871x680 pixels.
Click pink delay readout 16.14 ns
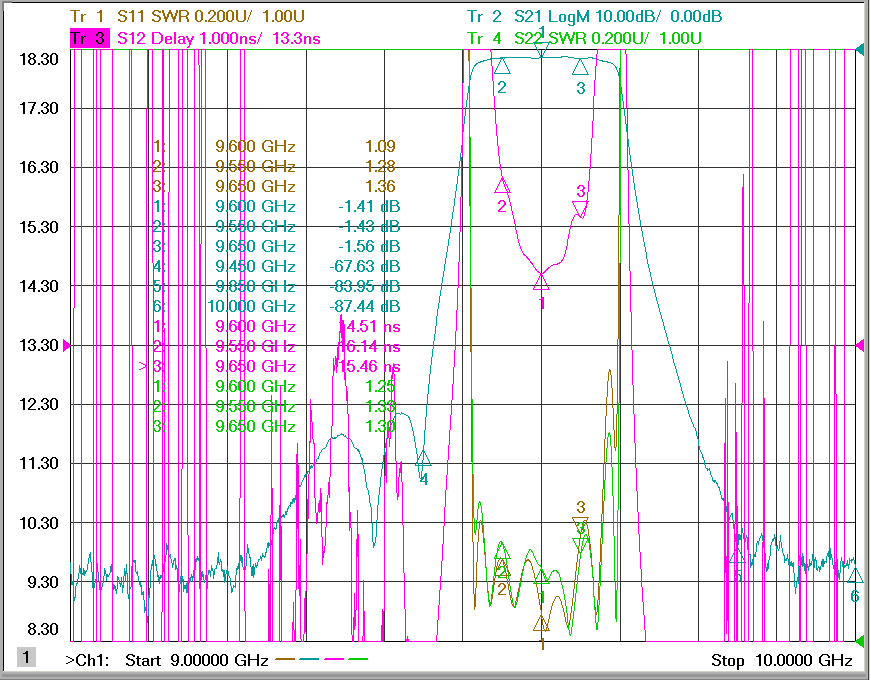pyautogui.click(x=369, y=346)
